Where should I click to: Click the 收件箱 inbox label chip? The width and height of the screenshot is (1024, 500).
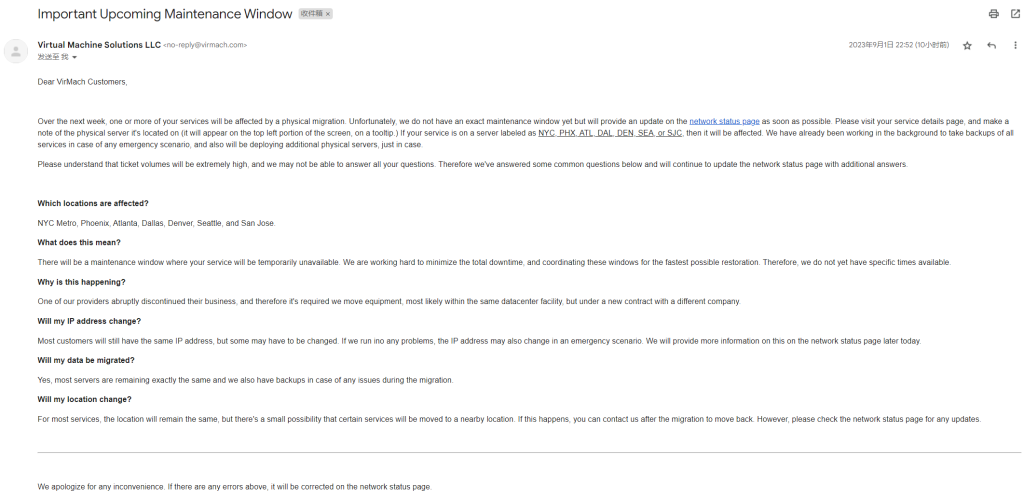pos(311,14)
